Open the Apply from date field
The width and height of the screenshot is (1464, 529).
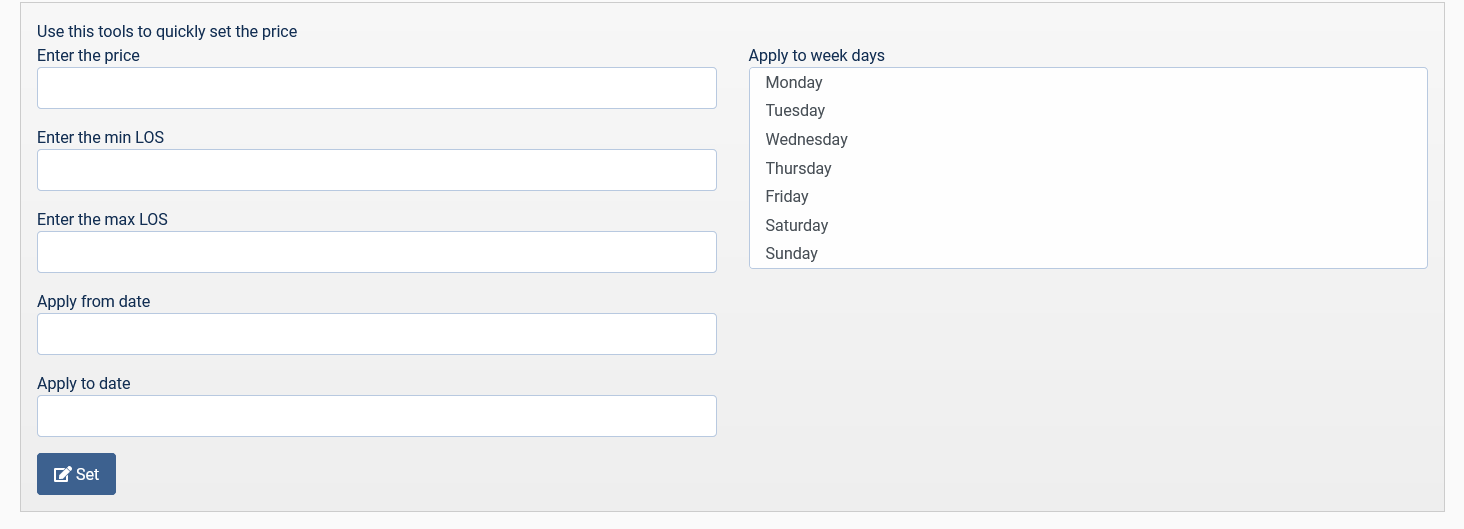click(376, 334)
